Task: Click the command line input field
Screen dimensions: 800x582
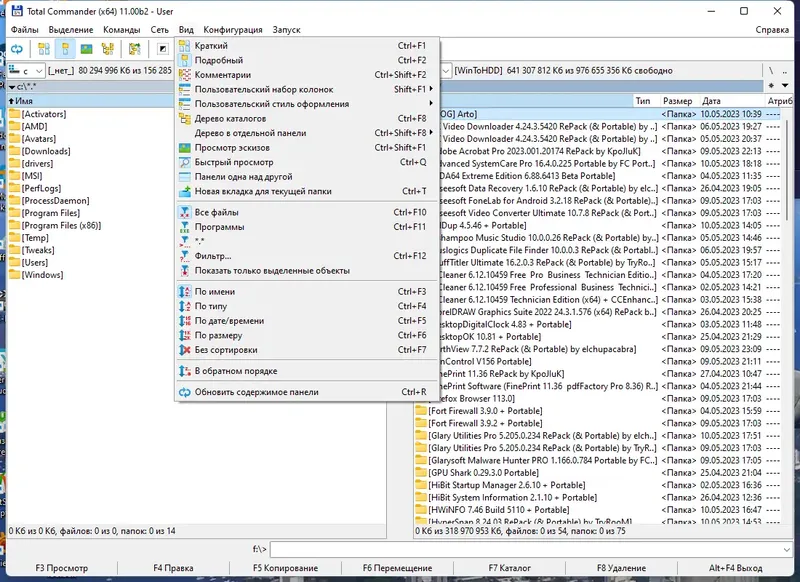Action: click(x=526, y=549)
